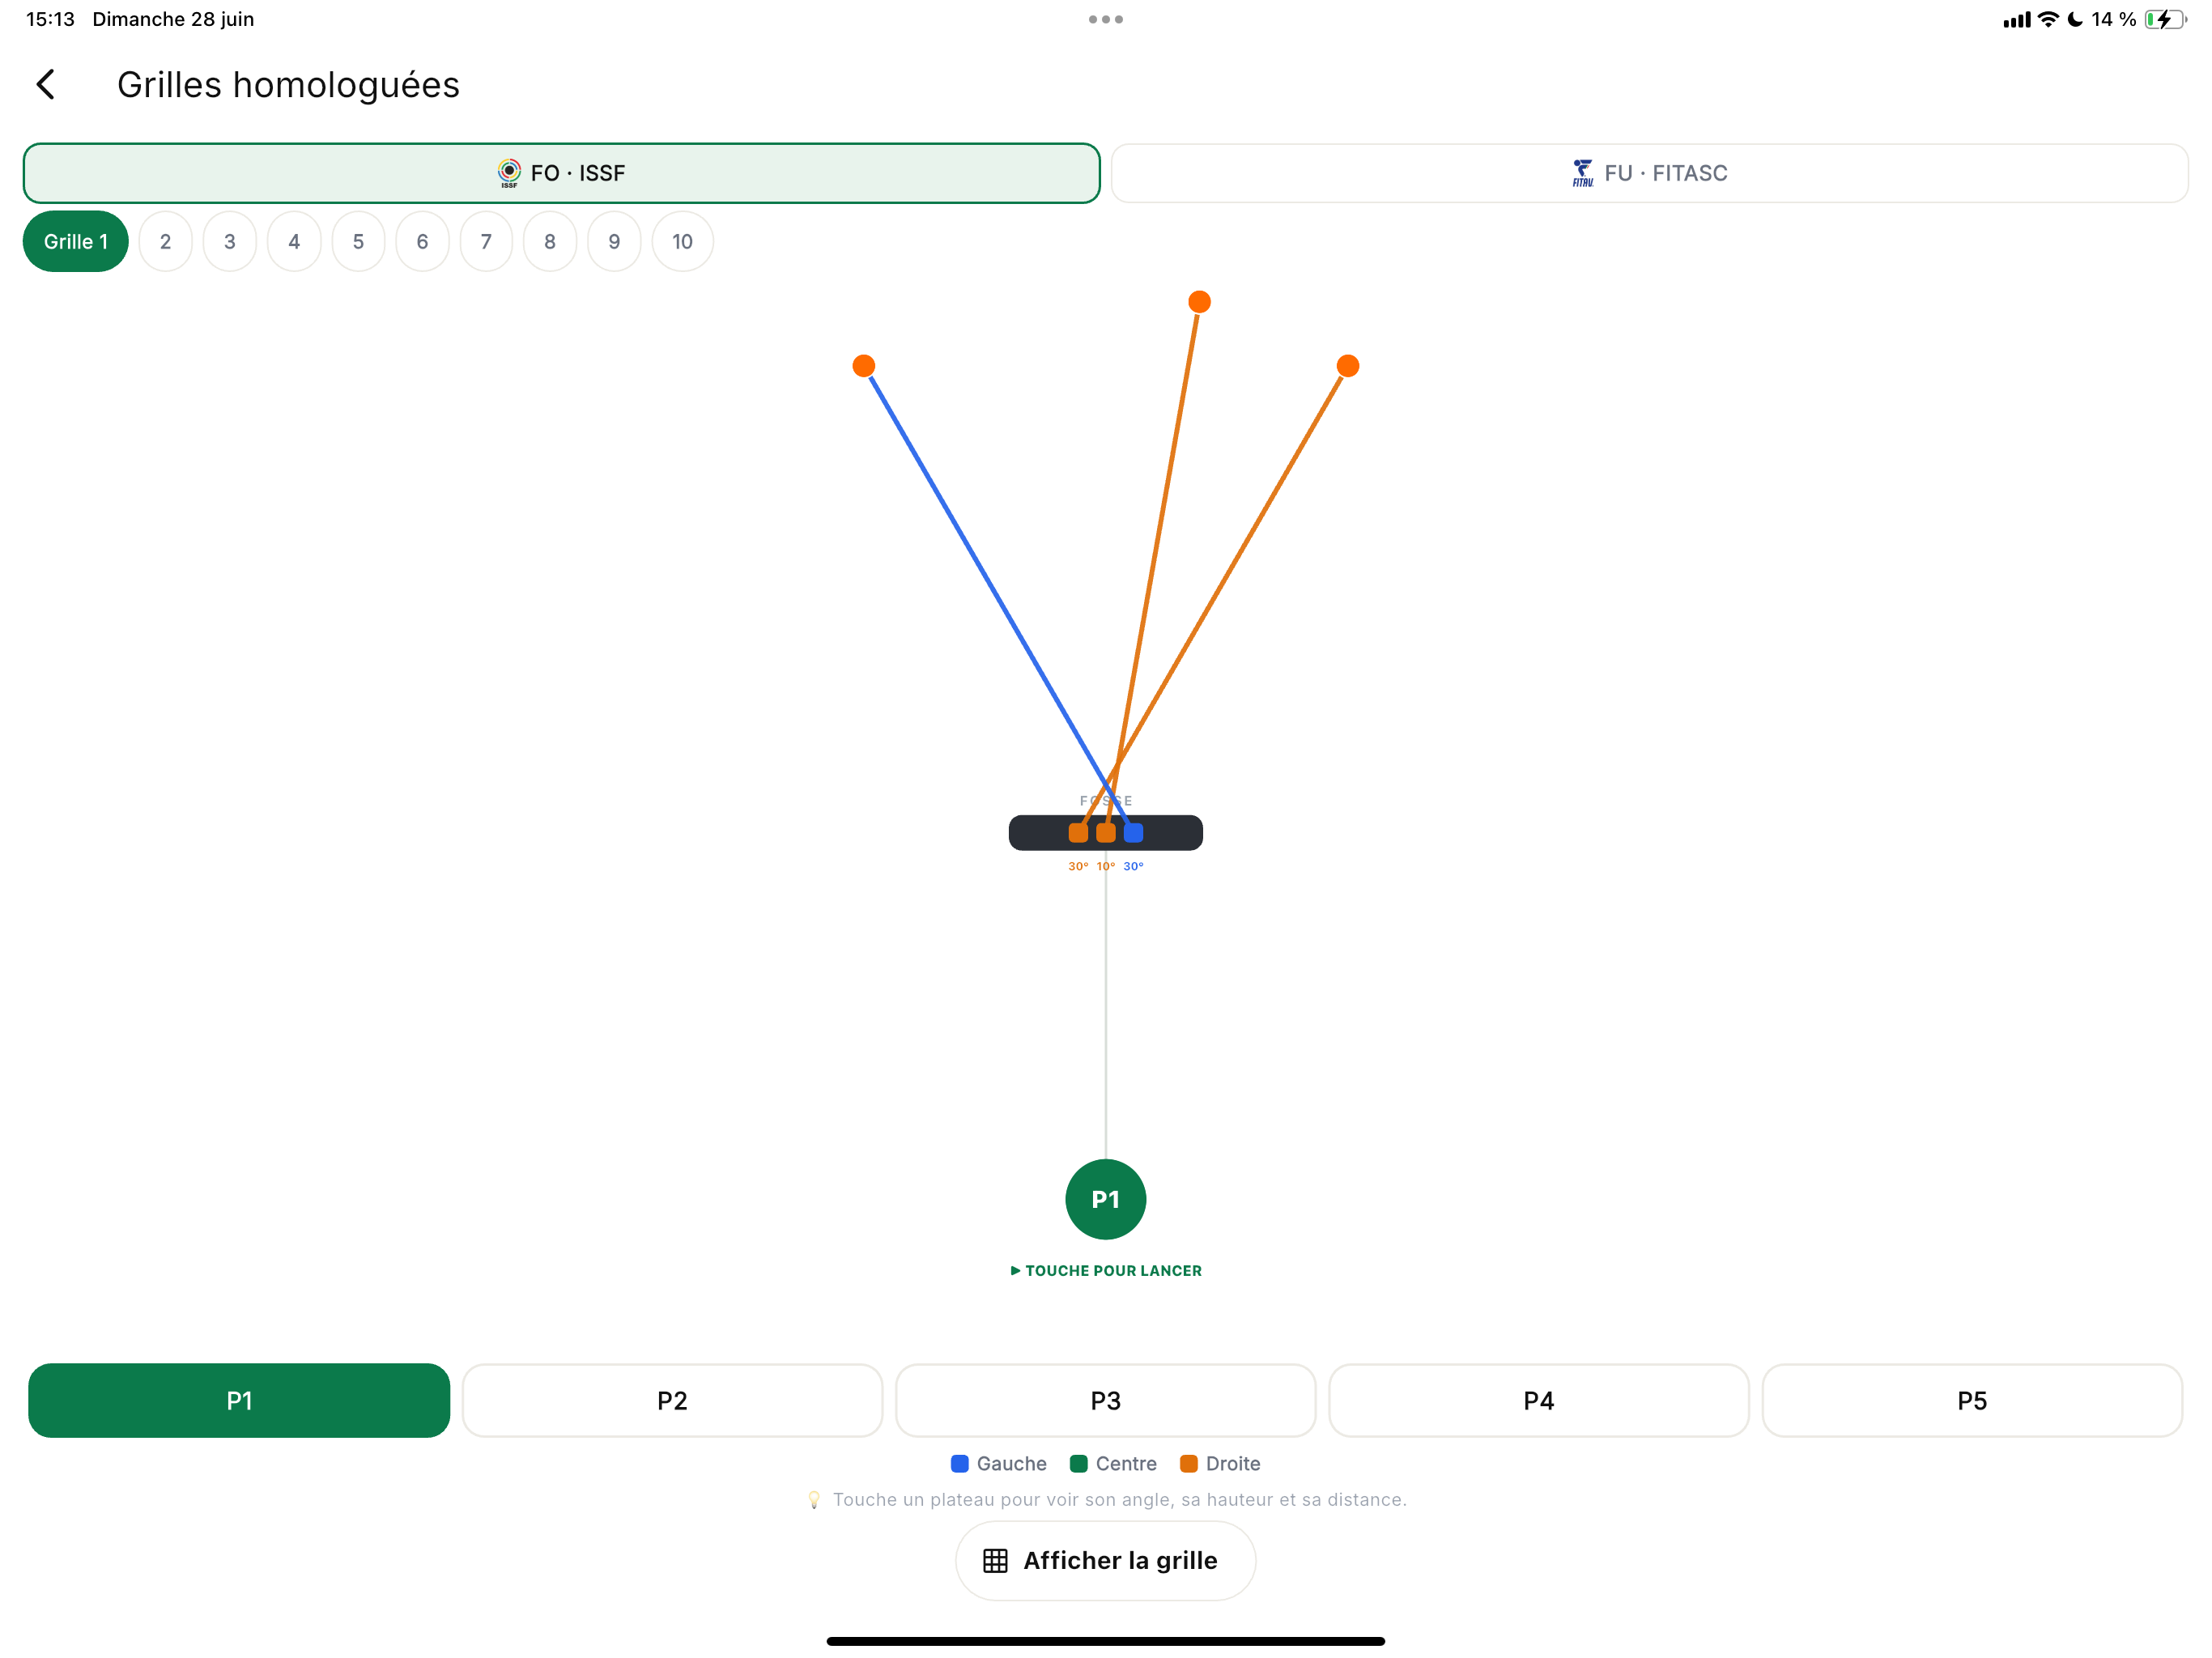Viewport: 2212px width, 1658px height.
Task: Select grille number 5
Action: click(x=358, y=241)
